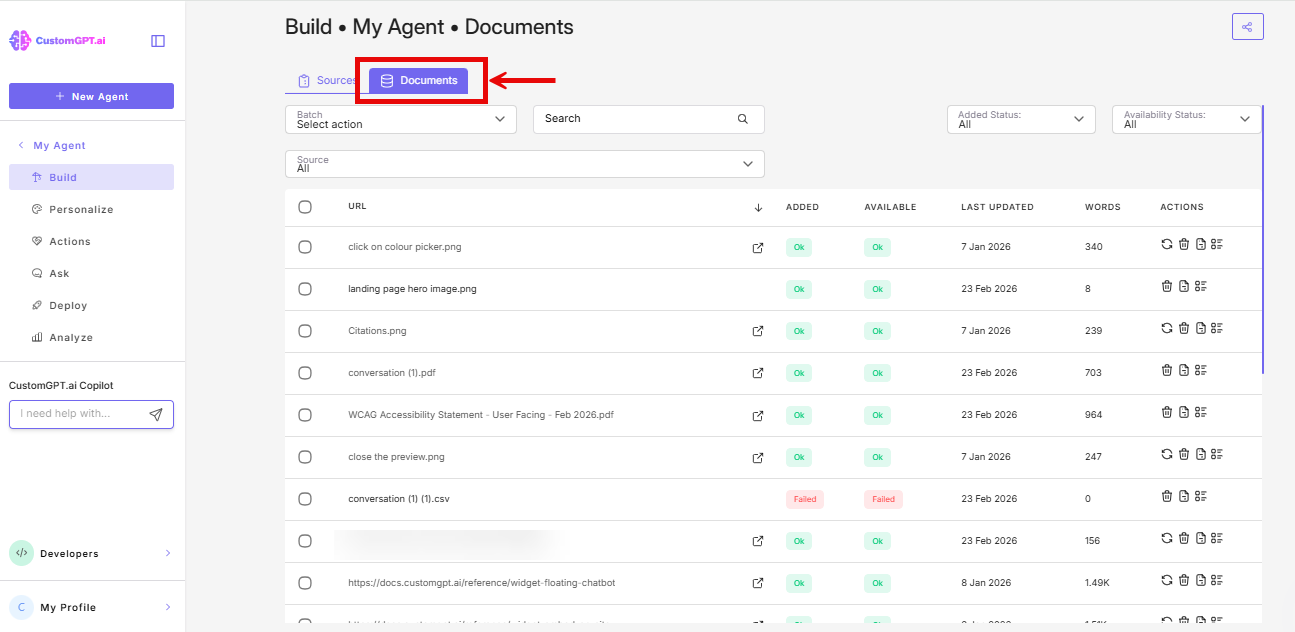This screenshot has height=632, width=1295.
Task: Tick the checkbox next to close the preview.png
Action: tap(305, 456)
